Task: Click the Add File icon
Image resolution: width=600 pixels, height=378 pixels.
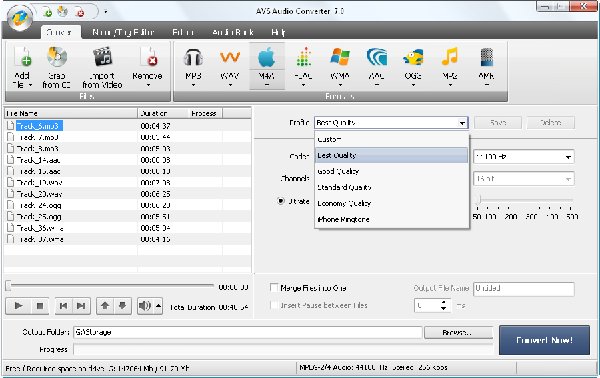Action: [x=22, y=57]
